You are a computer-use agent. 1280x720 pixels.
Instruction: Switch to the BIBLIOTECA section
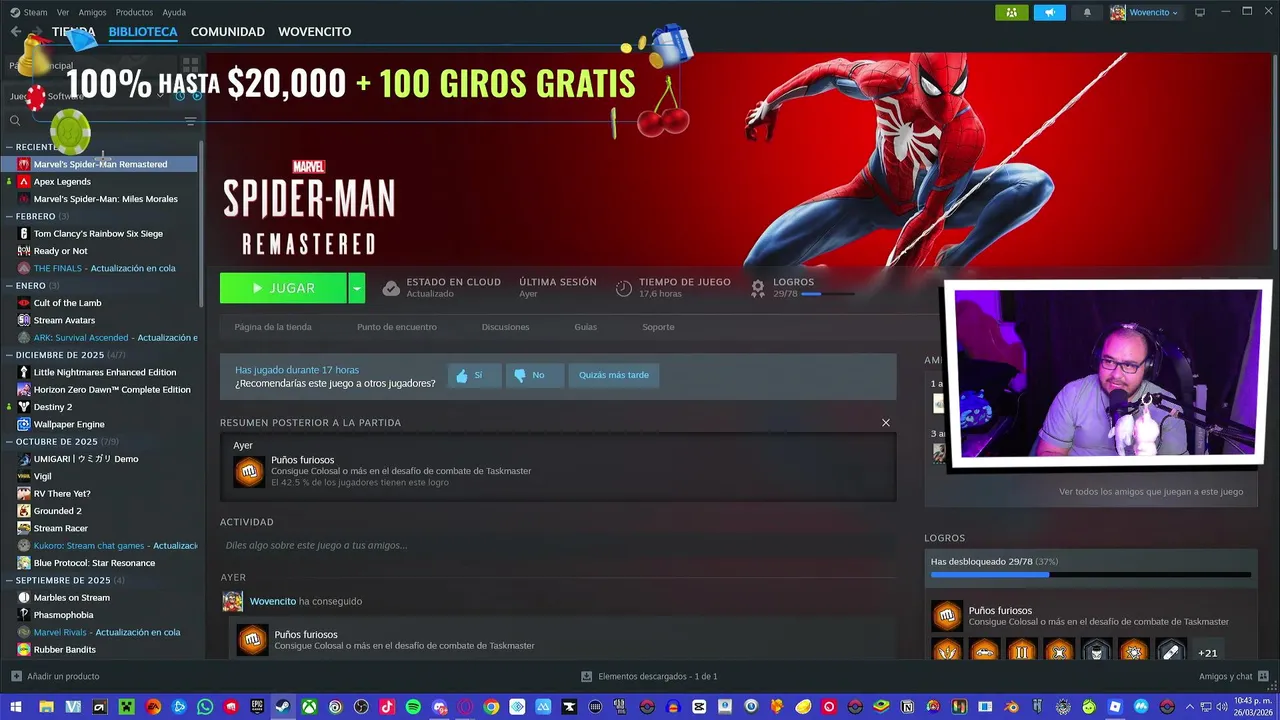[x=143, y=32]
